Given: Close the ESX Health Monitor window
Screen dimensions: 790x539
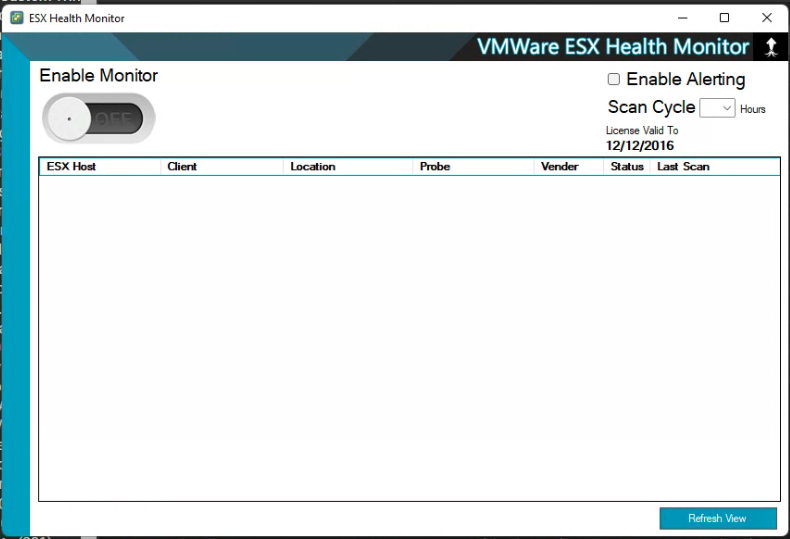Looking at the screenshot, I should [767, 18].
